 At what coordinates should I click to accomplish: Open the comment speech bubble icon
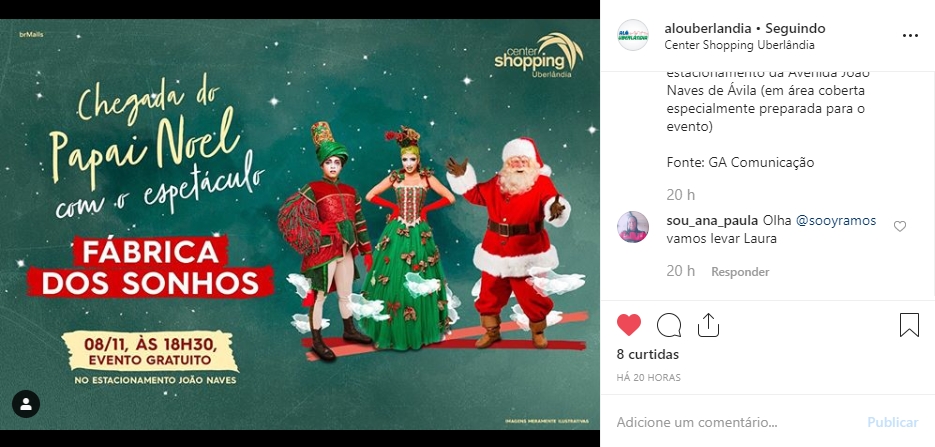tap(668, 325)
